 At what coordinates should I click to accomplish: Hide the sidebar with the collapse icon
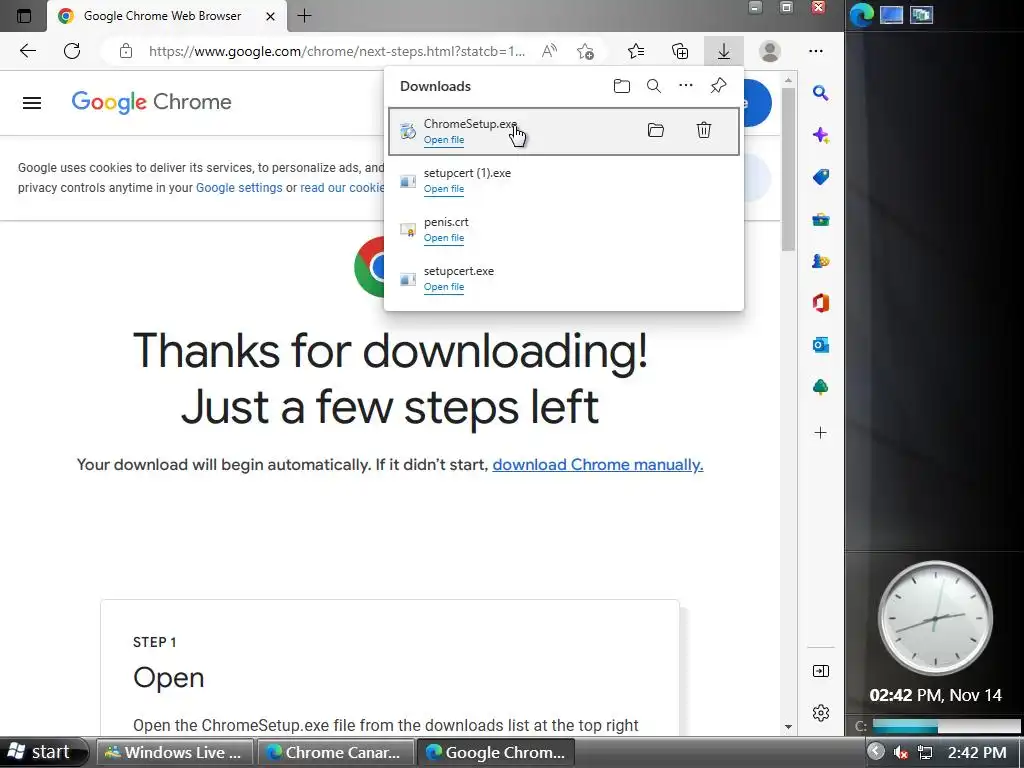coord(821,671)
